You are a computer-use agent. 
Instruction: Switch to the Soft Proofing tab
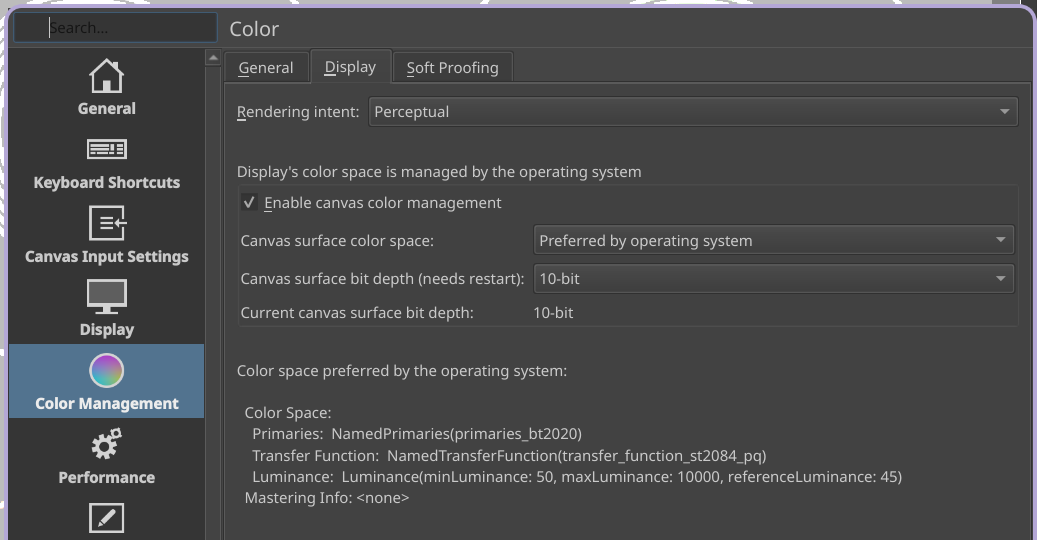pyautogui.click(x=452, y=68)
